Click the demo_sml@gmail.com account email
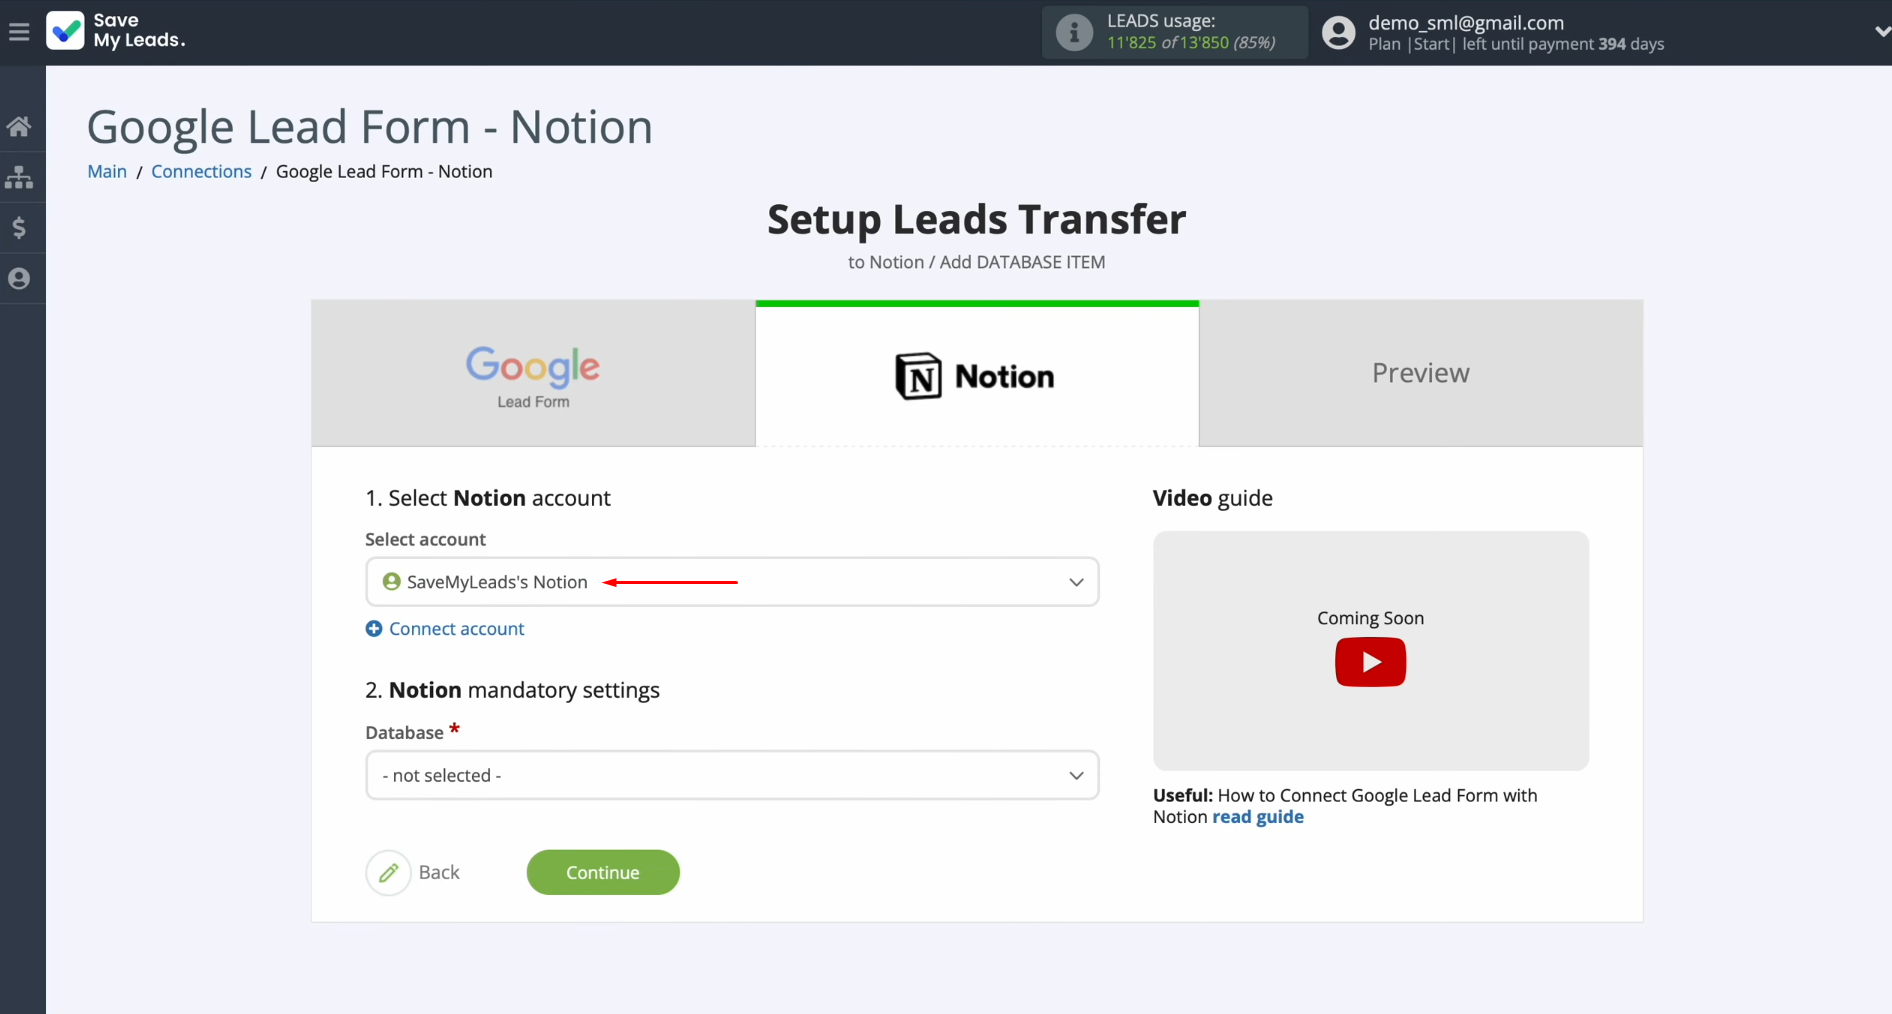1892x1014 pixels. pyautogui.click(x=1466, y=22)
